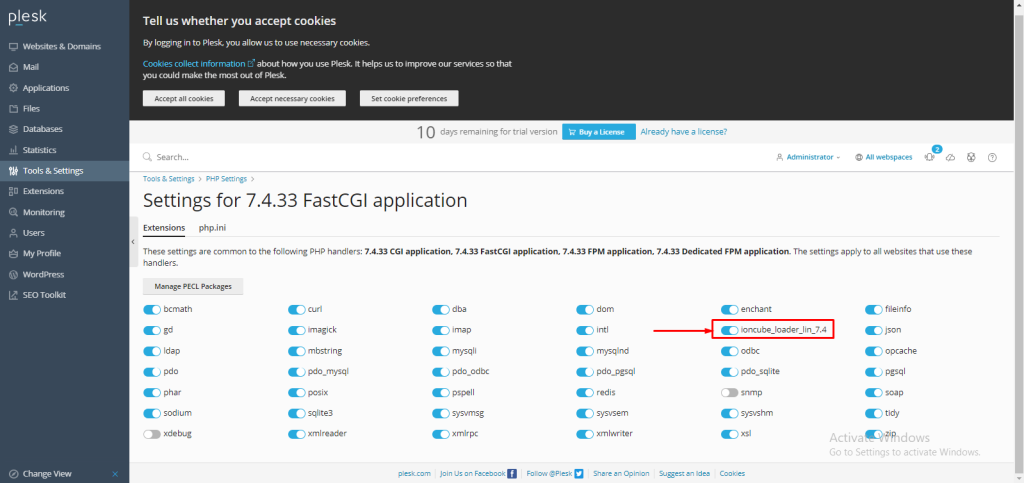Click the Facebook icon in footer
The height and width of the screenshot is (483, 1024).
[x=513, y=473]
